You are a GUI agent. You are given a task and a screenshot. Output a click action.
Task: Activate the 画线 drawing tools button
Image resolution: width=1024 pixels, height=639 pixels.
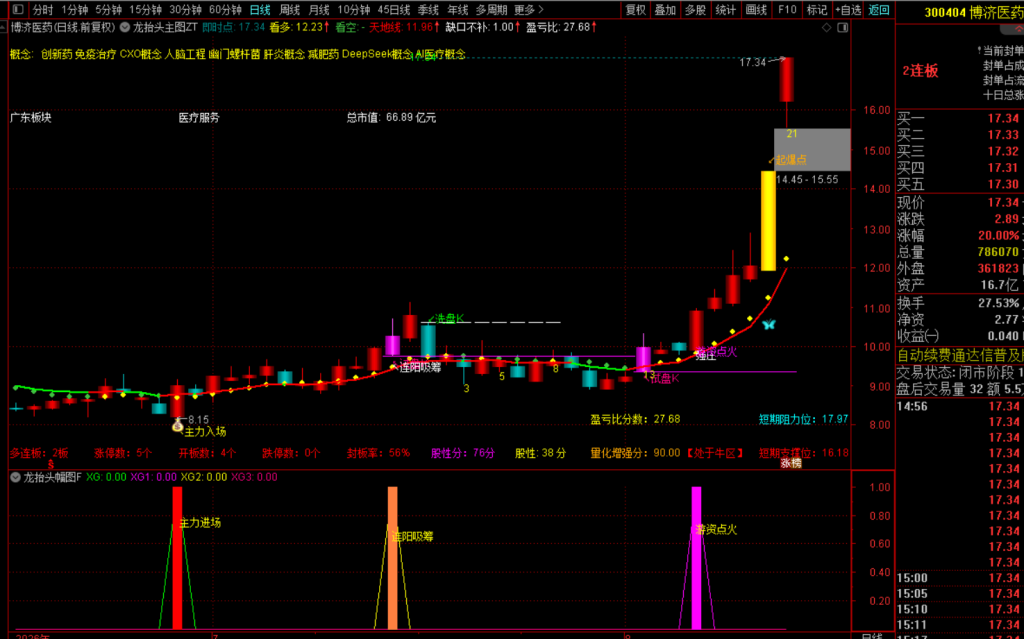pos(756,10)
